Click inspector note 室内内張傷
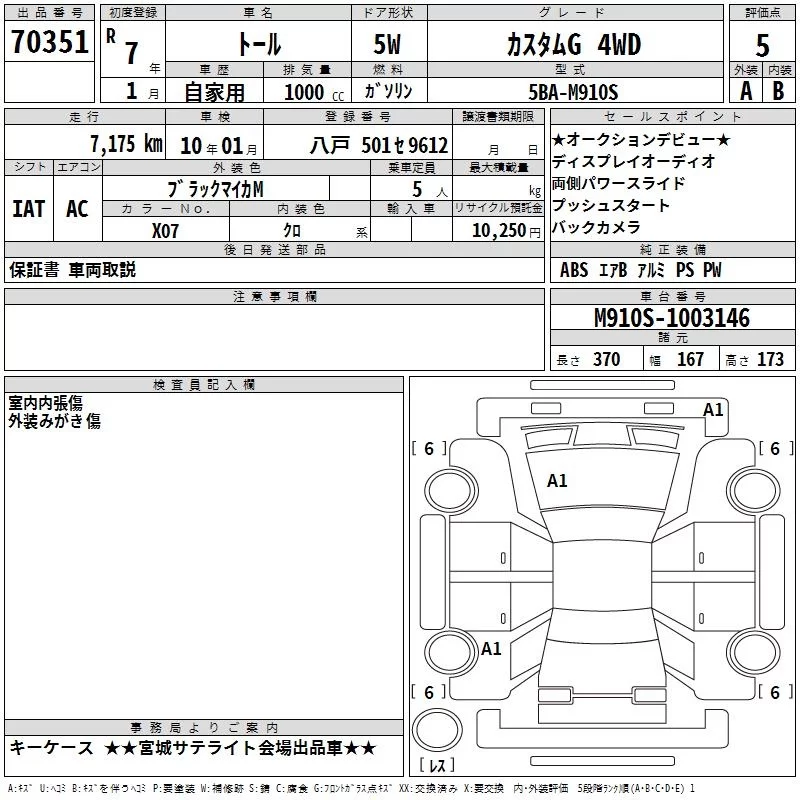 pos(46,403)
